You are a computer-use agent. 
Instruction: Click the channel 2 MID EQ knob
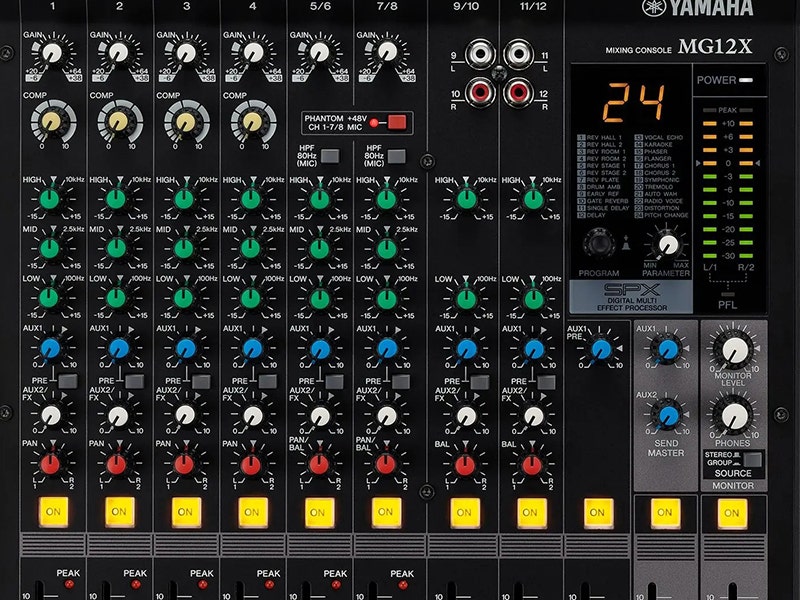coord(116,248)
